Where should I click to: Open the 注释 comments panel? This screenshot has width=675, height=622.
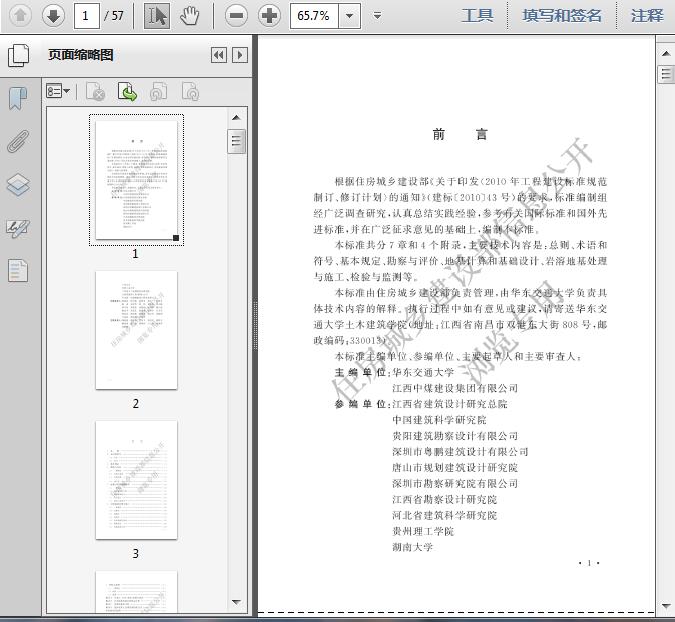coord(647,15)
